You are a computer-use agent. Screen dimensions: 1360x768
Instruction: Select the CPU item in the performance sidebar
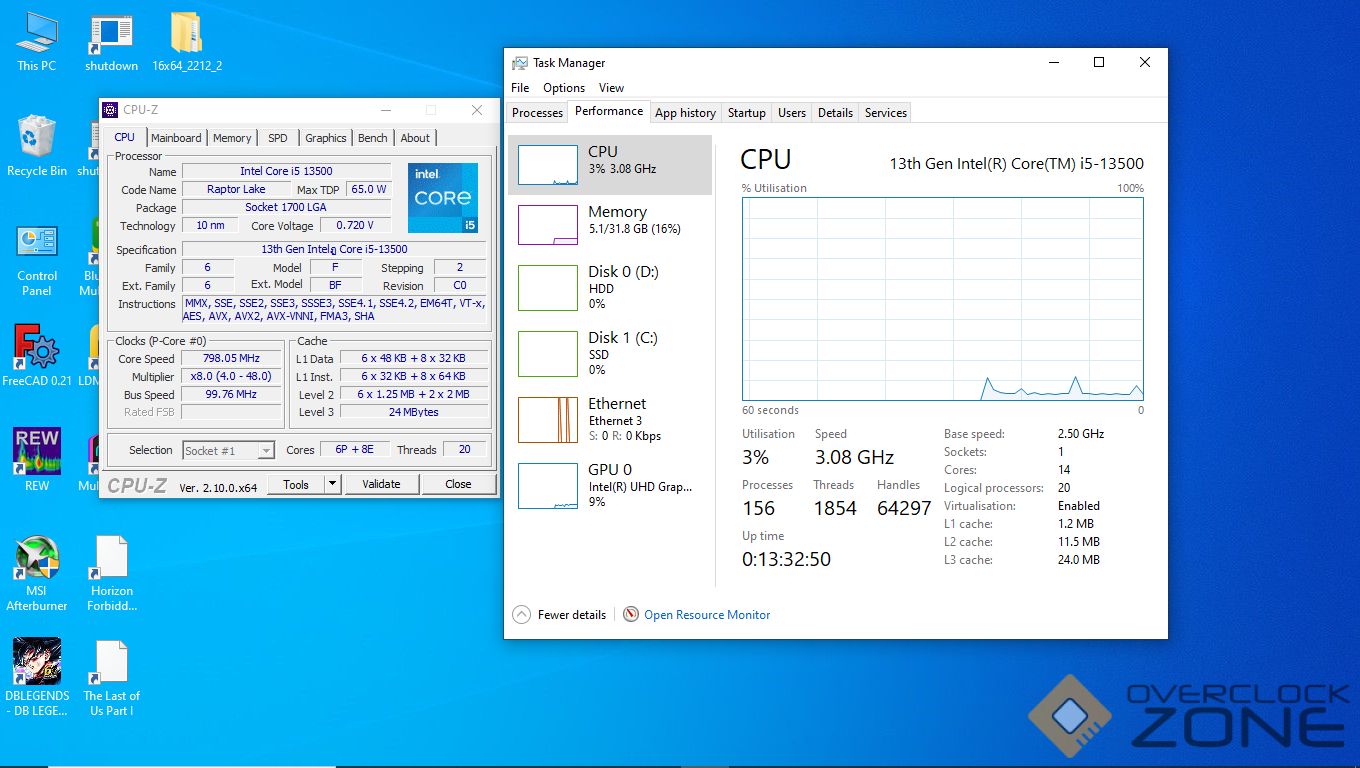tap(610, 165)
